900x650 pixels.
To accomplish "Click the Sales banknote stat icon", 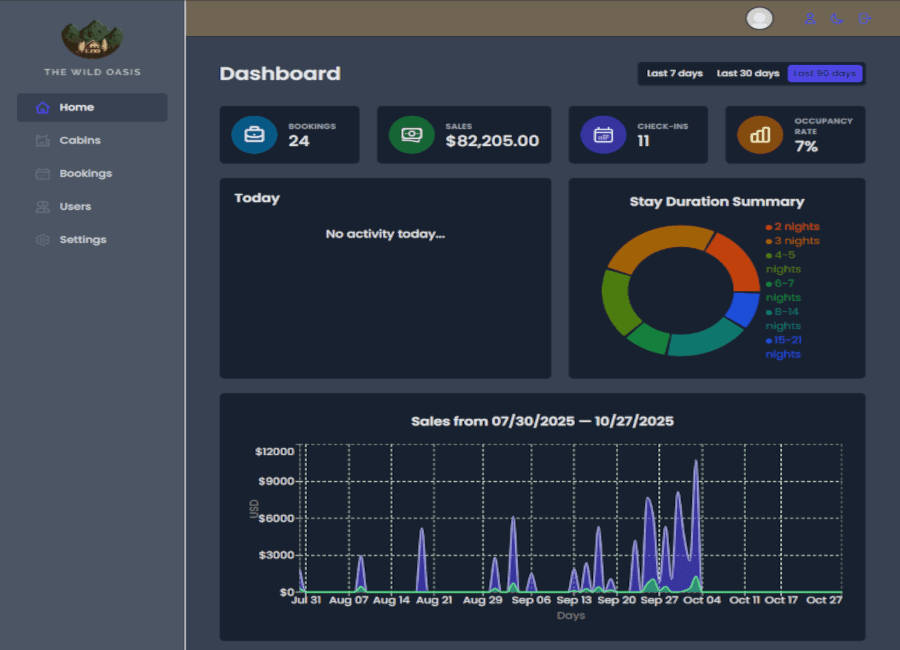I will (x=411, y=135).
